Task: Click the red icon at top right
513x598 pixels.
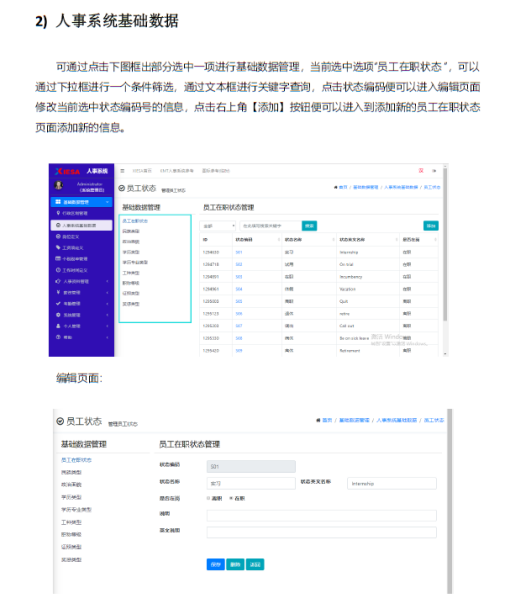Action: pos(421,170)
